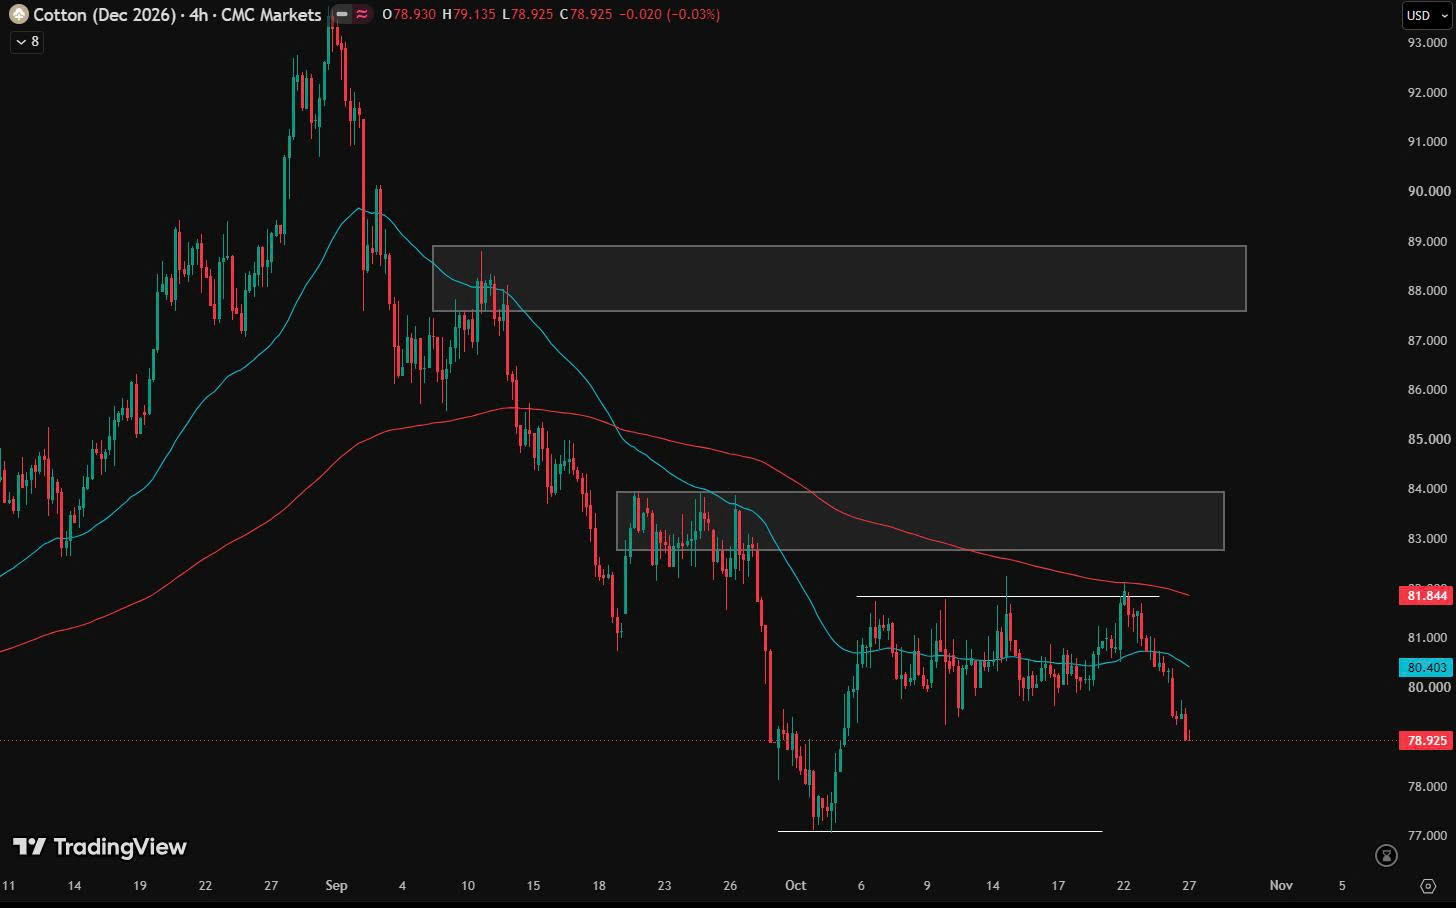The width and height of the screenshot is (1456, 908).
Task: Click the Cotton symbol logo icon
Action: point(18,14)
